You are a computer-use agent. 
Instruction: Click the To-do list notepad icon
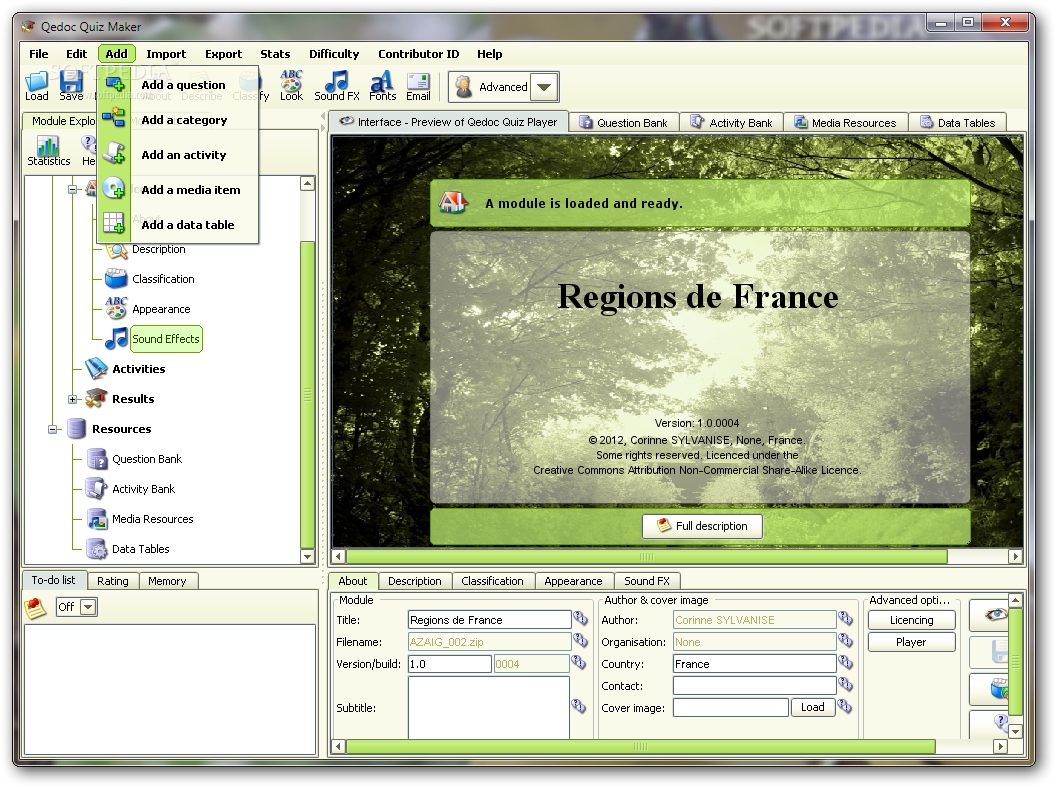click(36, 607)
